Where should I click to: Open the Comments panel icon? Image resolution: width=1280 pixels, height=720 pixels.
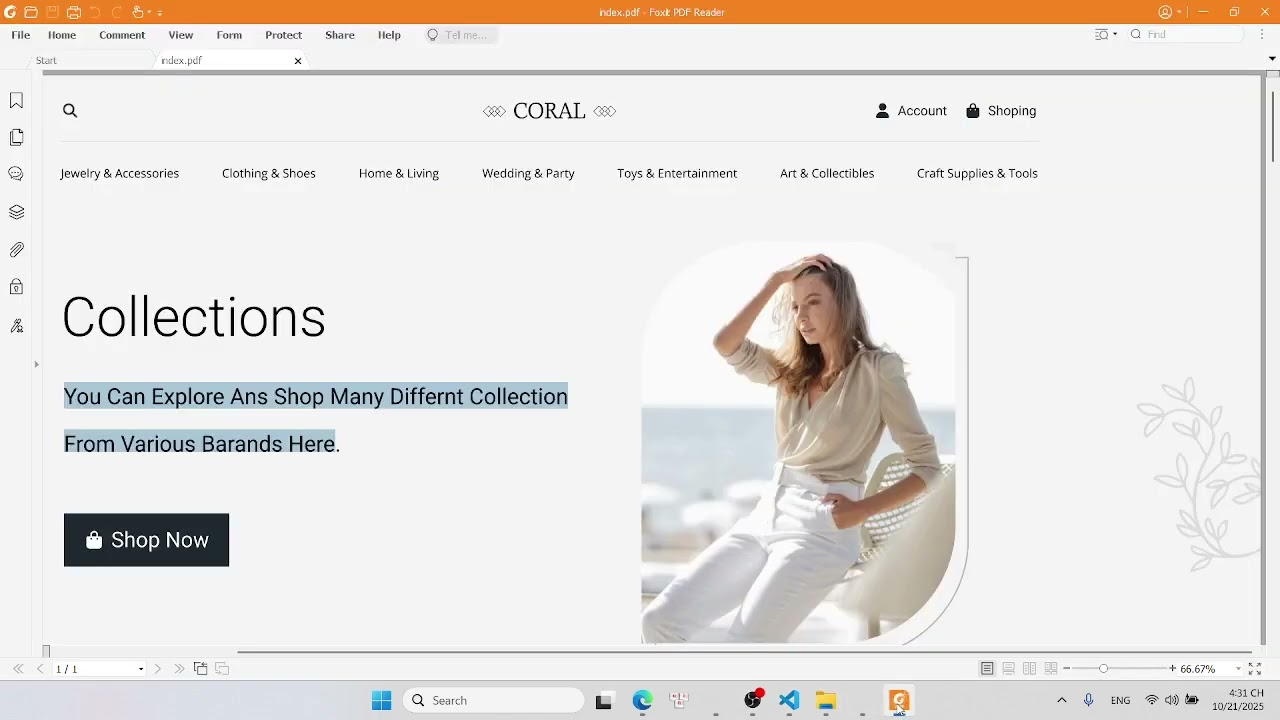[16, 174]
